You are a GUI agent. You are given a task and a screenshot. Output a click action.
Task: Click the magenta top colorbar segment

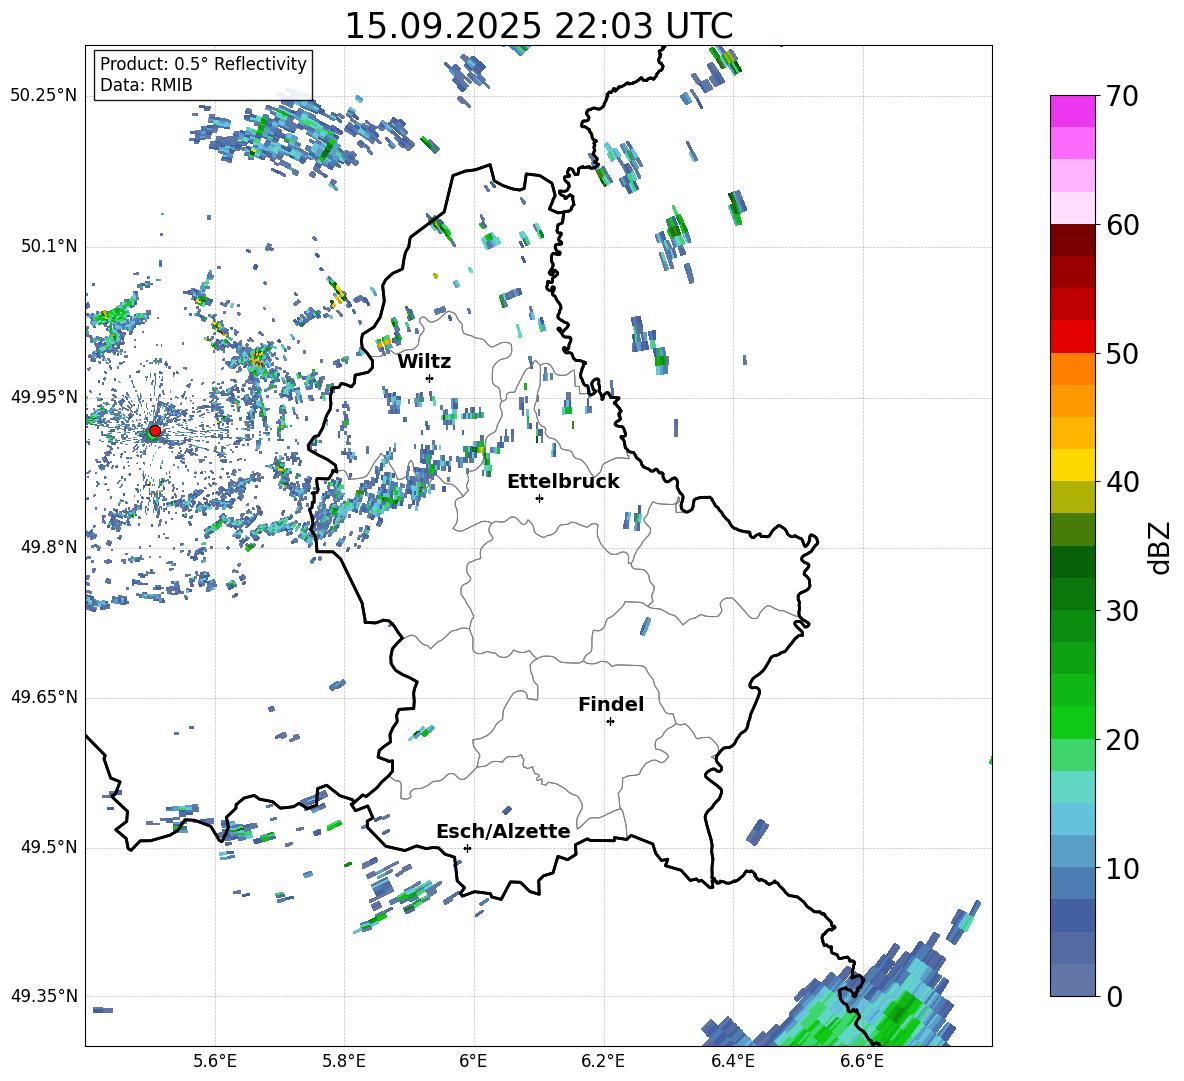click(1073, 112)
